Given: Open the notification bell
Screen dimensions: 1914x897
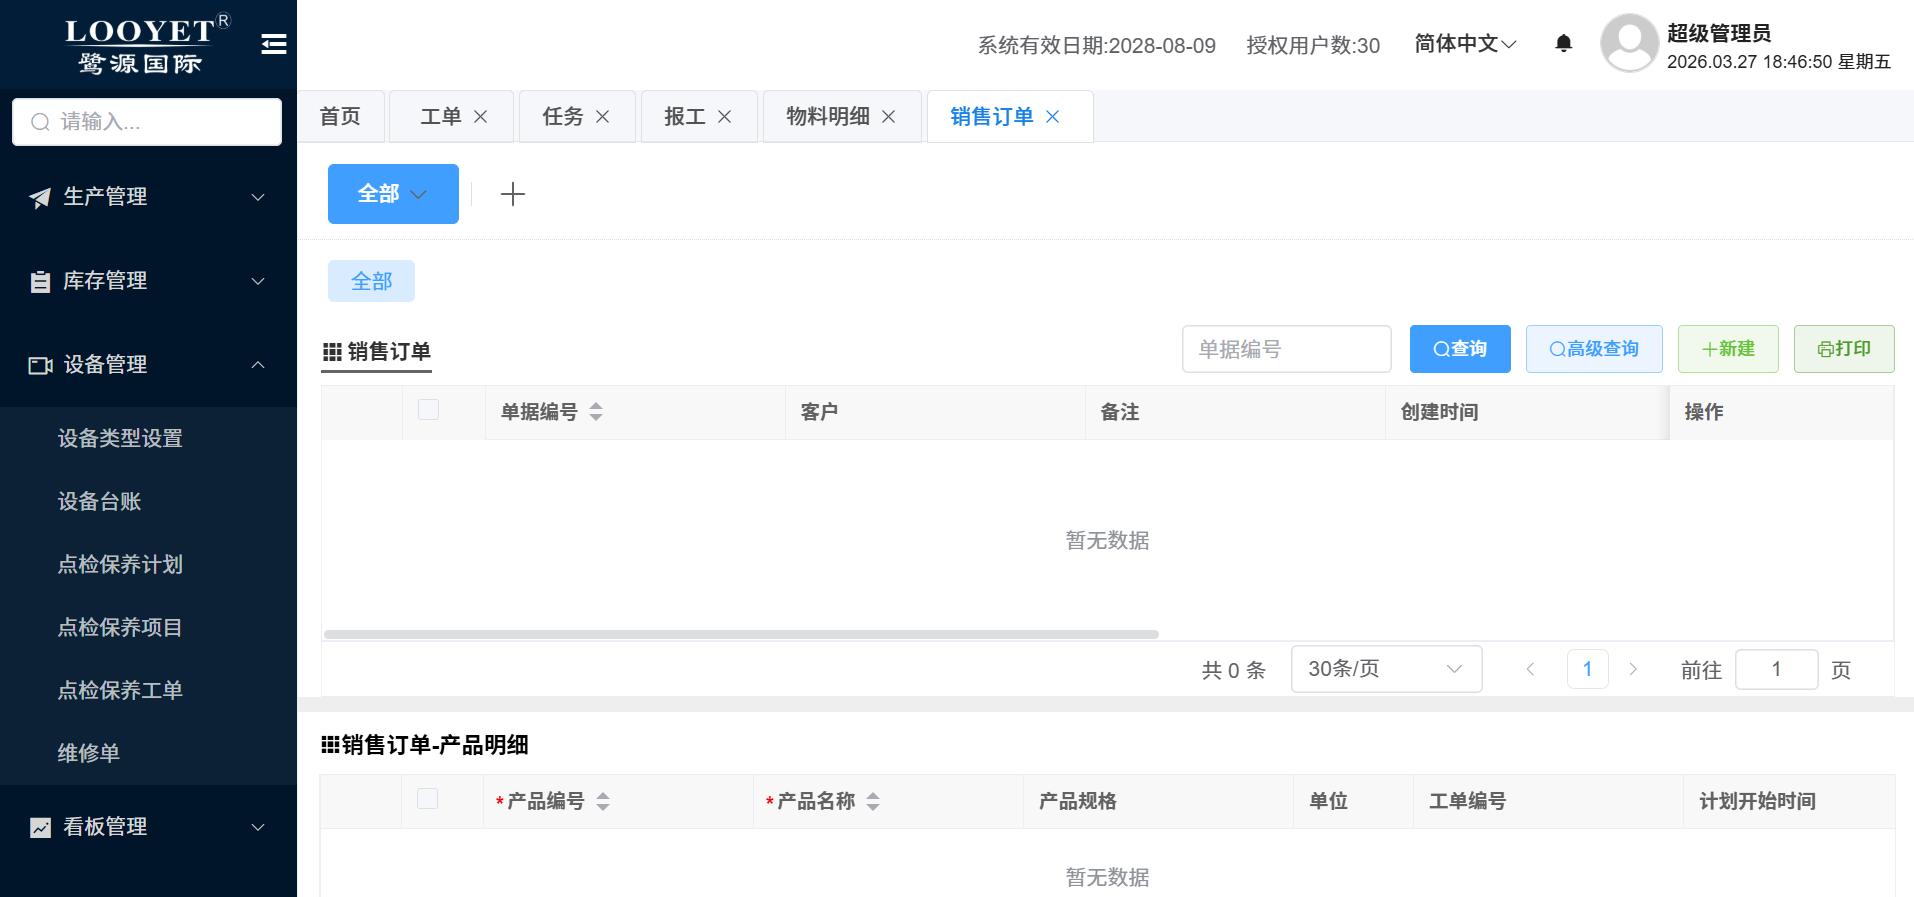Looking at the screenshot, I should pyautogui.click(x=1564, y=43).
